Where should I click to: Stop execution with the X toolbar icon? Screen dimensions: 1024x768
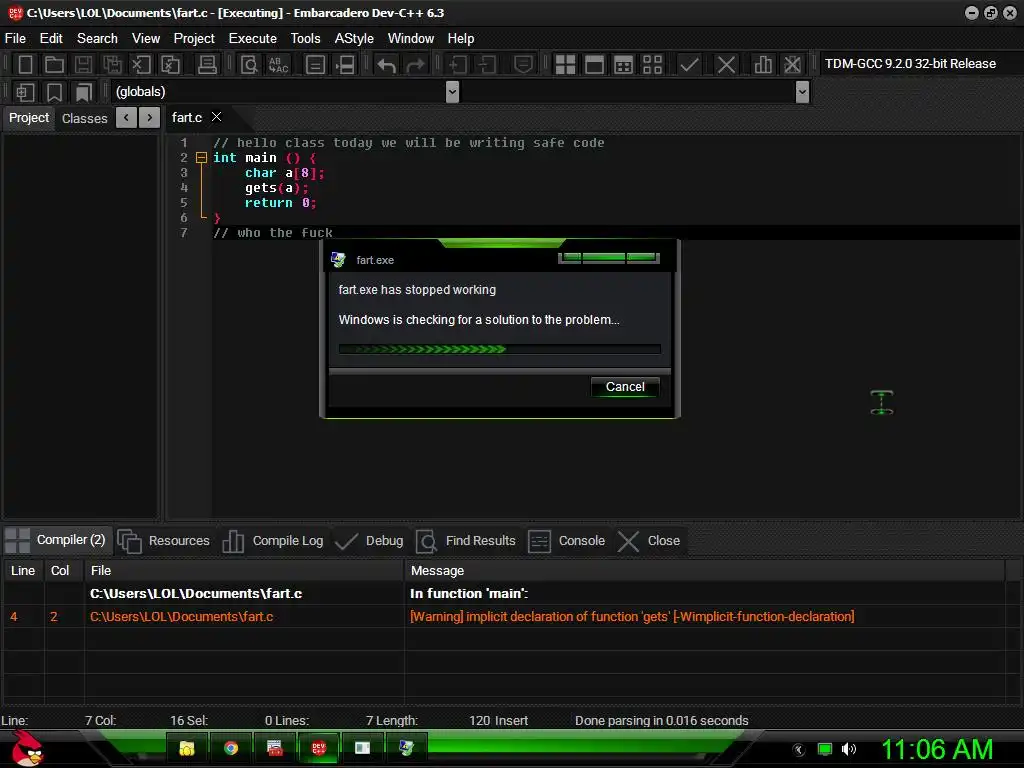click(726, 64)
